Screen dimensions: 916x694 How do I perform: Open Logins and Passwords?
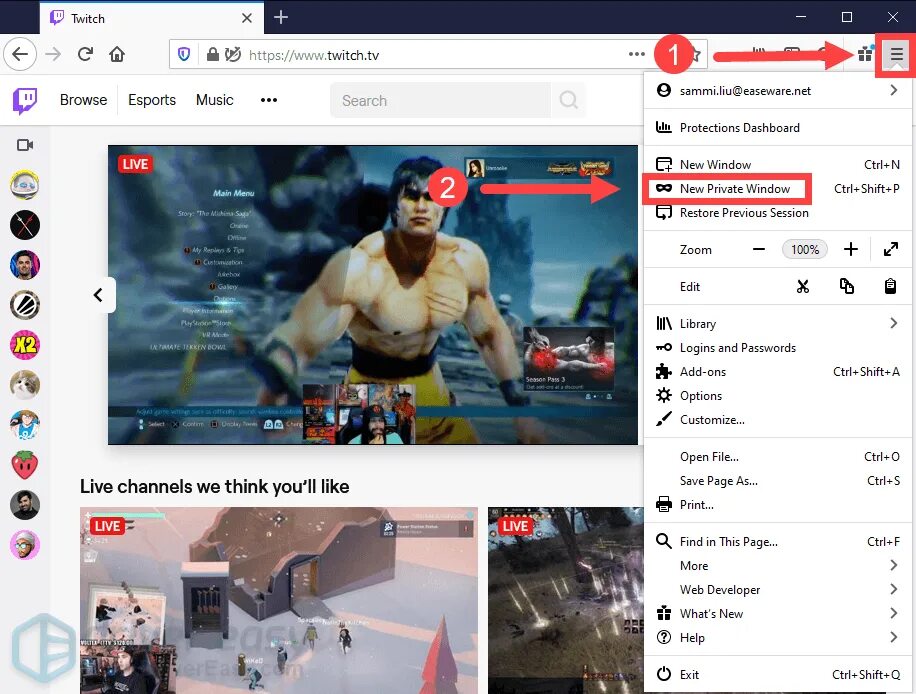point(778,348)
